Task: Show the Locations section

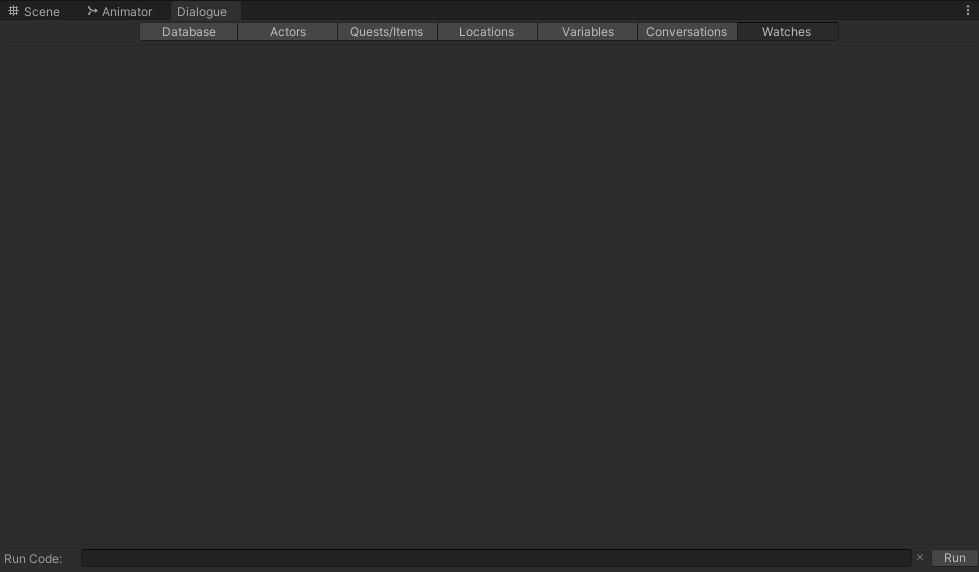Action: (486, 32)
